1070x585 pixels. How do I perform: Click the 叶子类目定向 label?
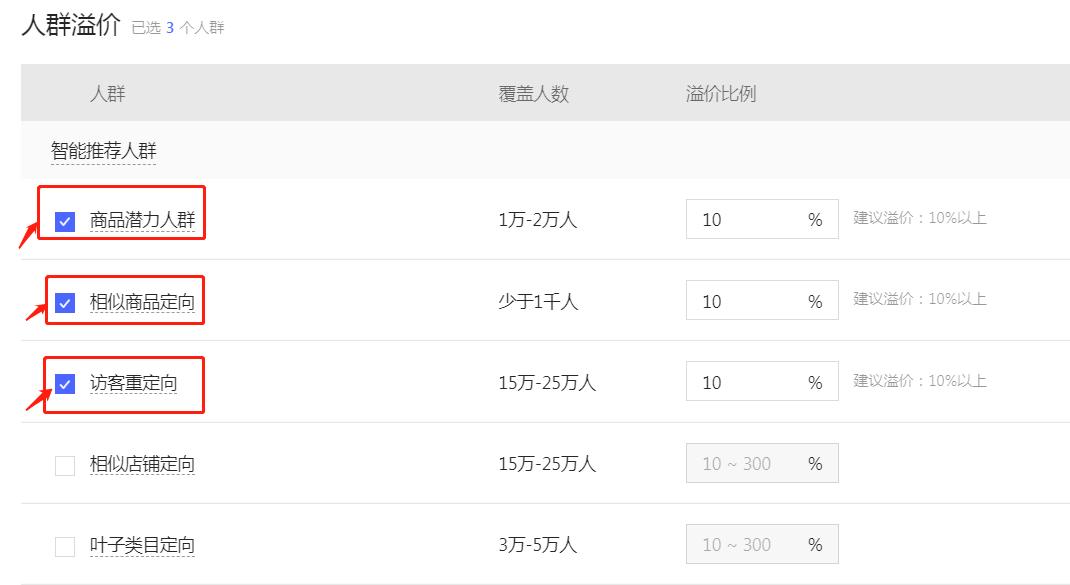point(142,546)
